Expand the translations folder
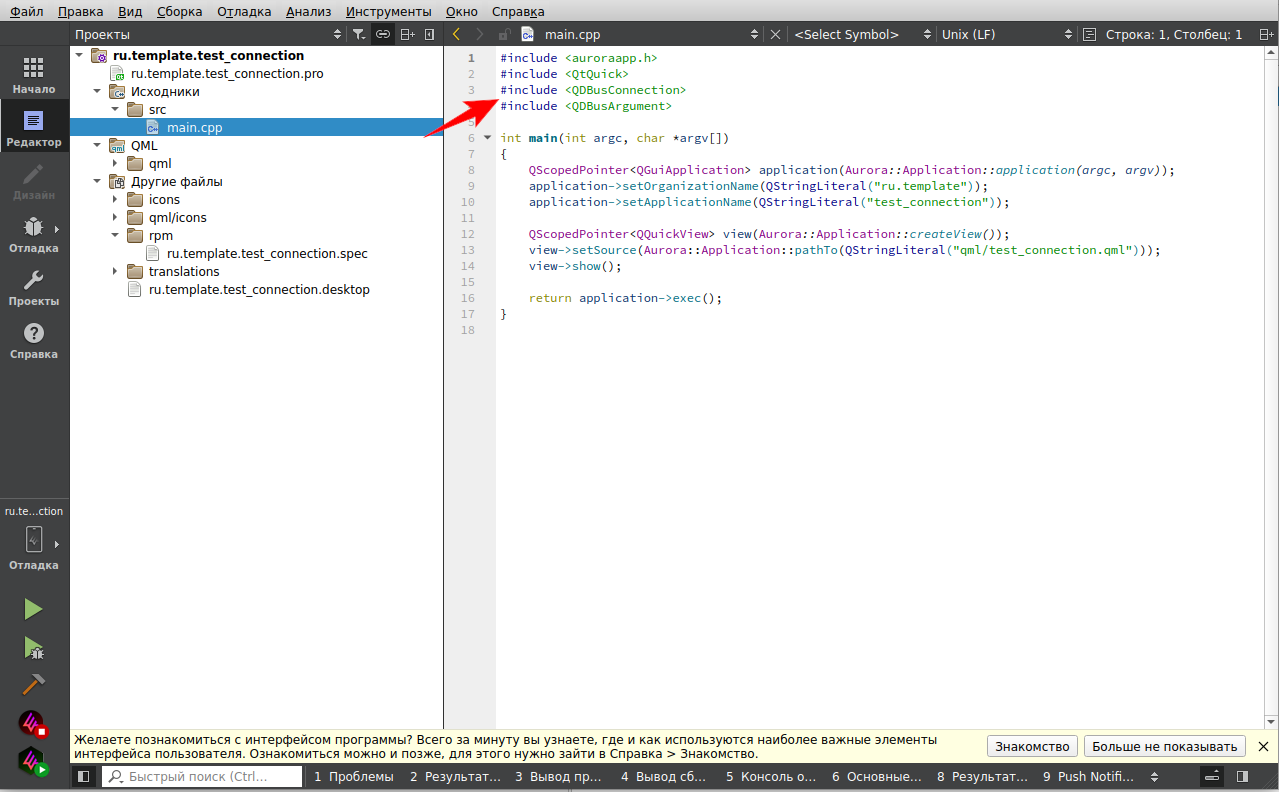The height and width of the screenshot is (792, 1279). 115,272
